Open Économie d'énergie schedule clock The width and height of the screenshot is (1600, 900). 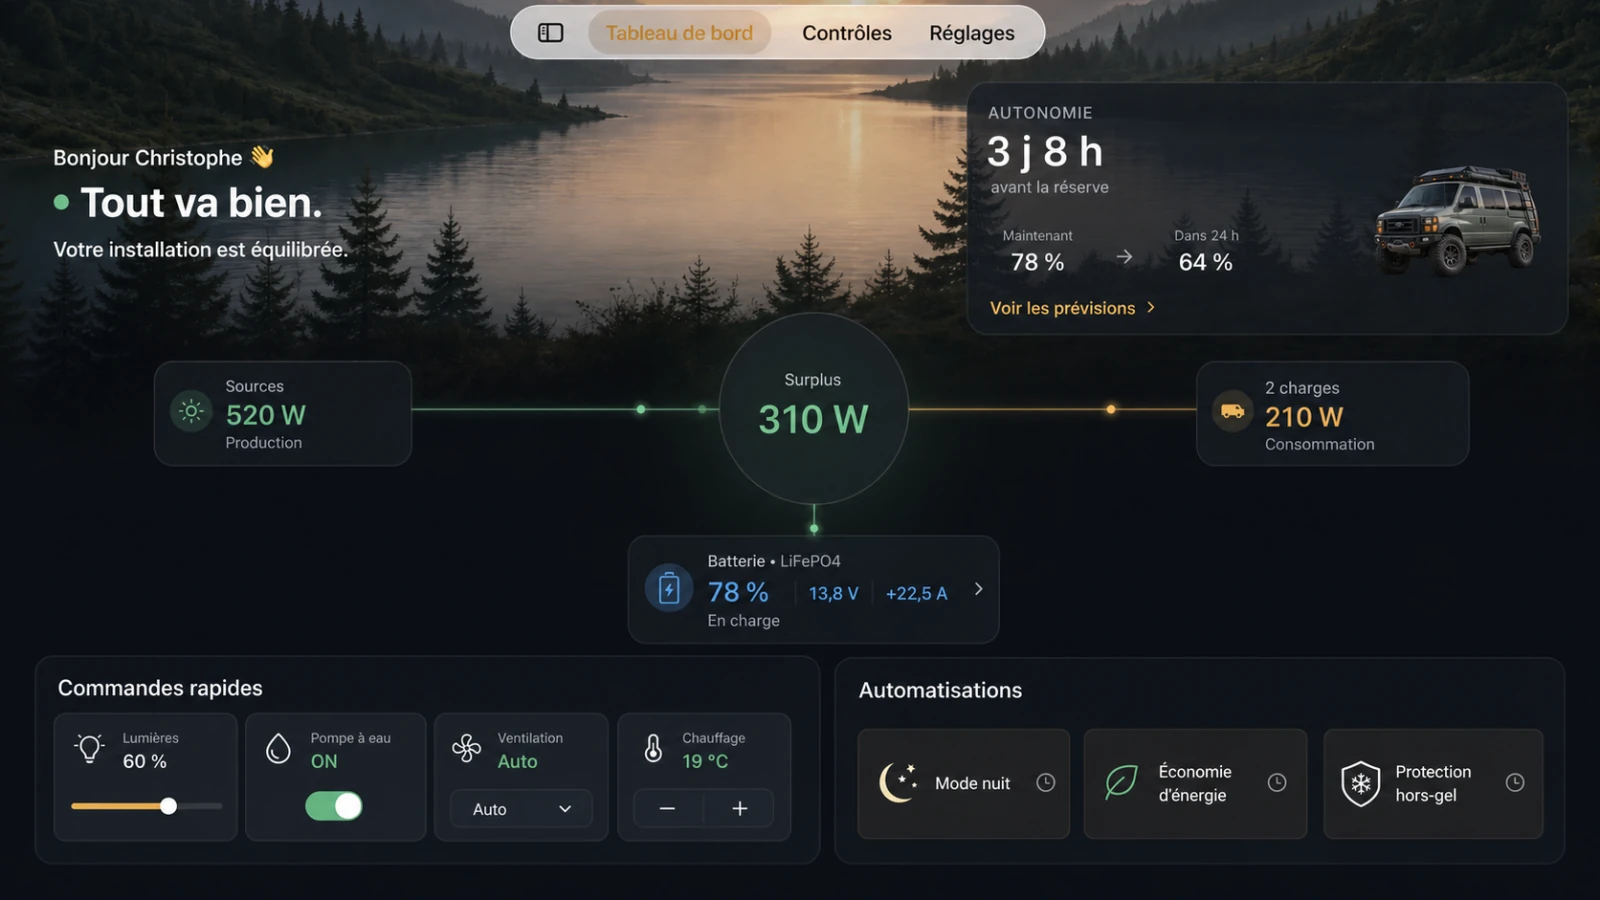pyautogui.click(x=1277, y=782)
